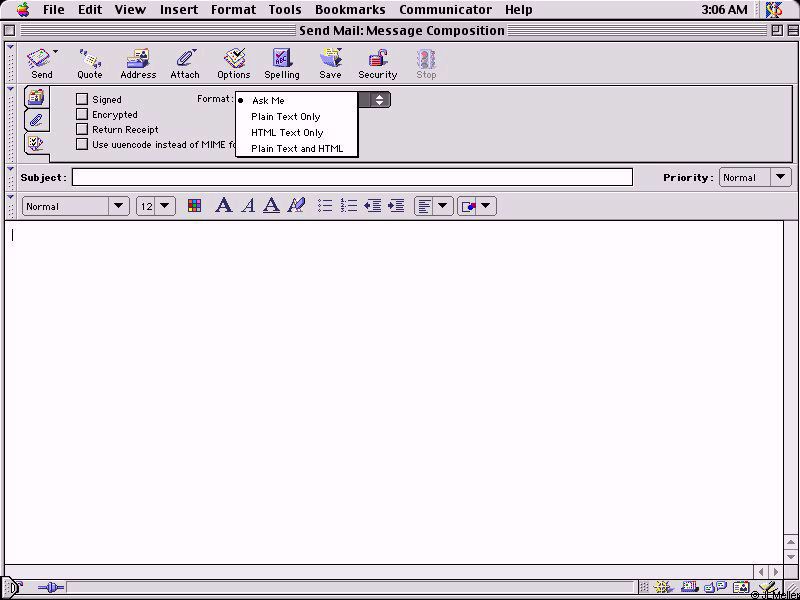This screenshot has width=800, height=600.
Task: Open the Bookmarks menu
Action: point(350,10)
